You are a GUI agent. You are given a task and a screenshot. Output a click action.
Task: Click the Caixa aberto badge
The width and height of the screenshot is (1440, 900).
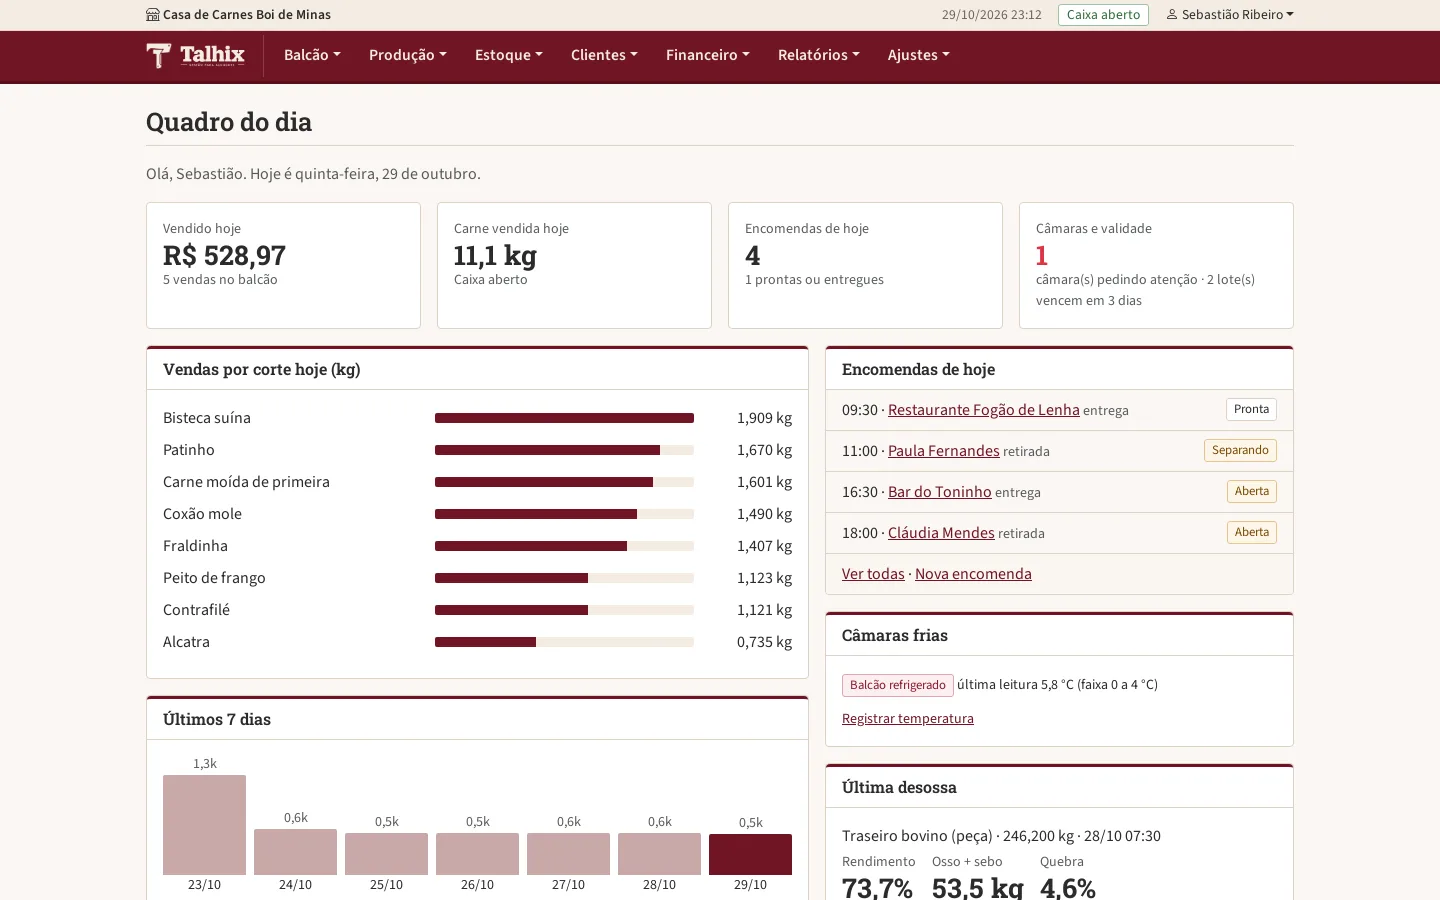coord(1103,15)
